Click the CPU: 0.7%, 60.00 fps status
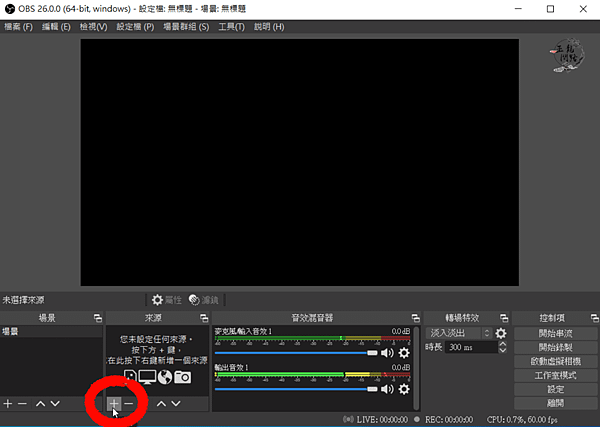Screen dimensions: 600x427 pos(522,420)
